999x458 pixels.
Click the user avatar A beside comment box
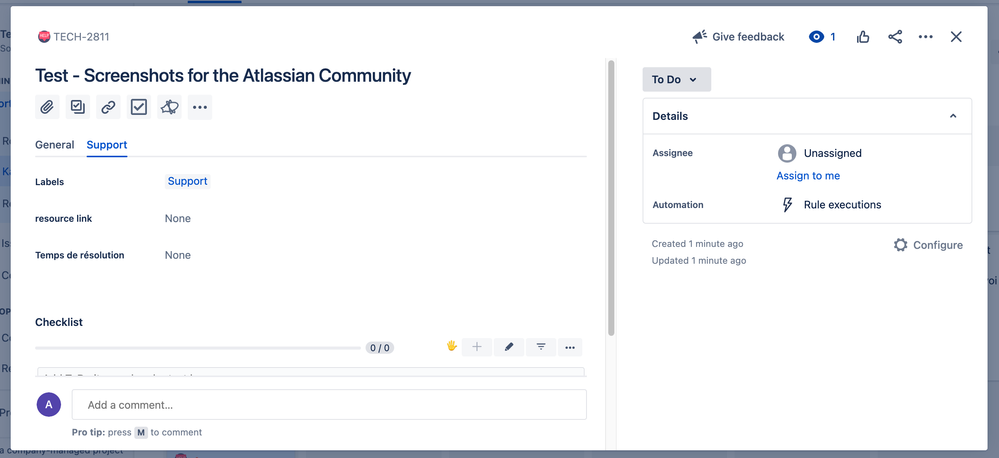click(49, 404)
